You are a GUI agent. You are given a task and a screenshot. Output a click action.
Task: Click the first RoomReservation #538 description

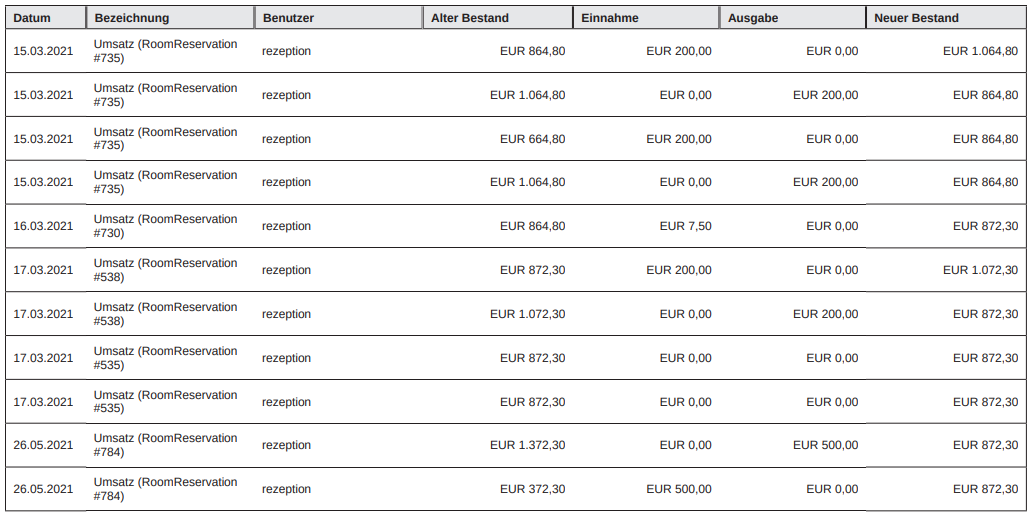(x=165, y=270)
